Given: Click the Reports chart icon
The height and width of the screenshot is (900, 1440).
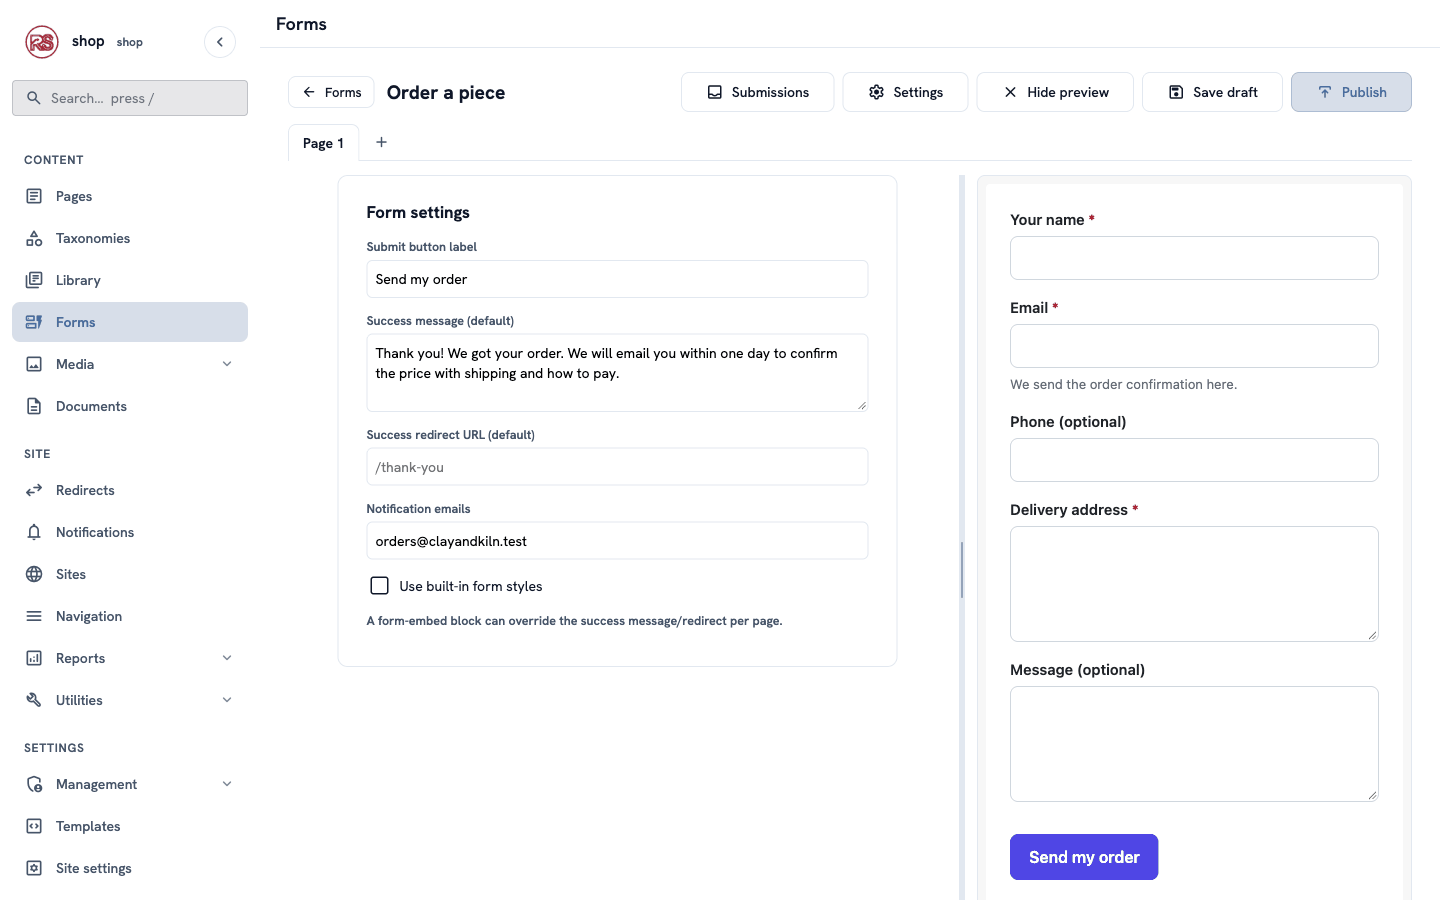Looking at the screenshot, I should 34,658.
